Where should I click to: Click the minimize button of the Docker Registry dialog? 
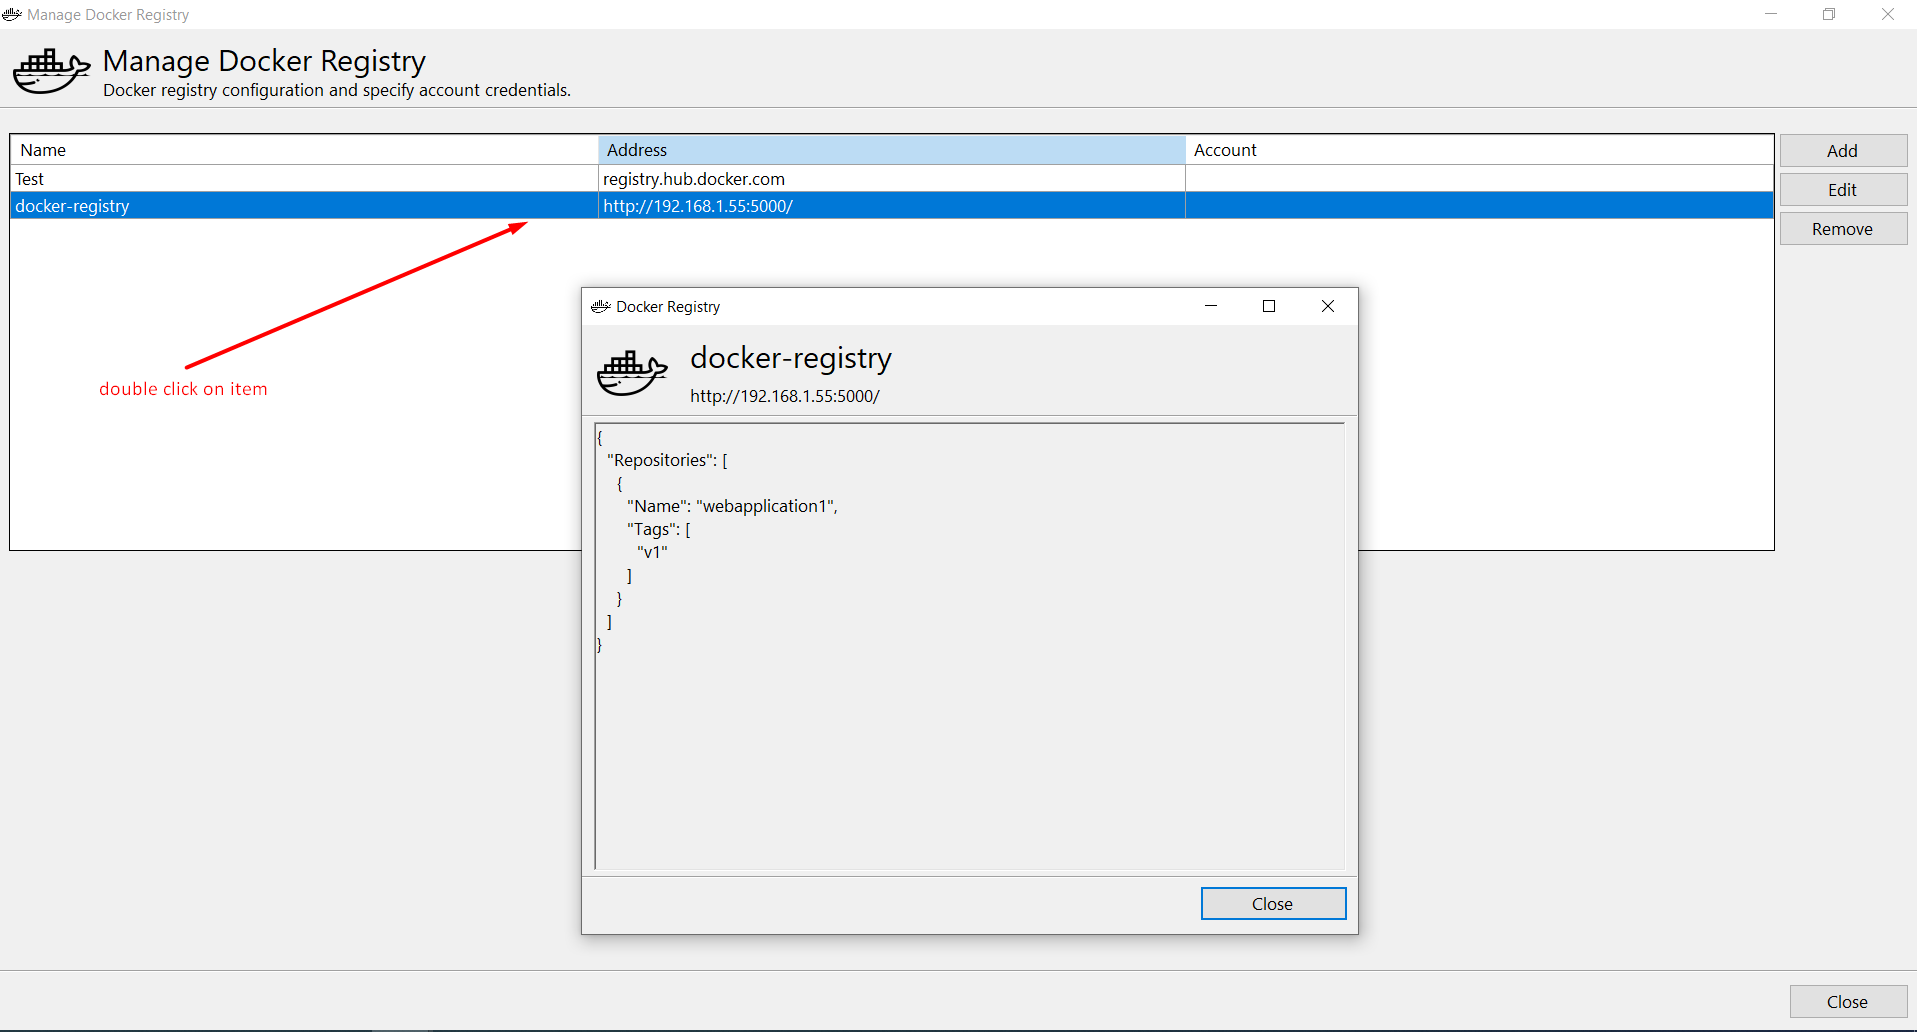(x=1211, y=306)
